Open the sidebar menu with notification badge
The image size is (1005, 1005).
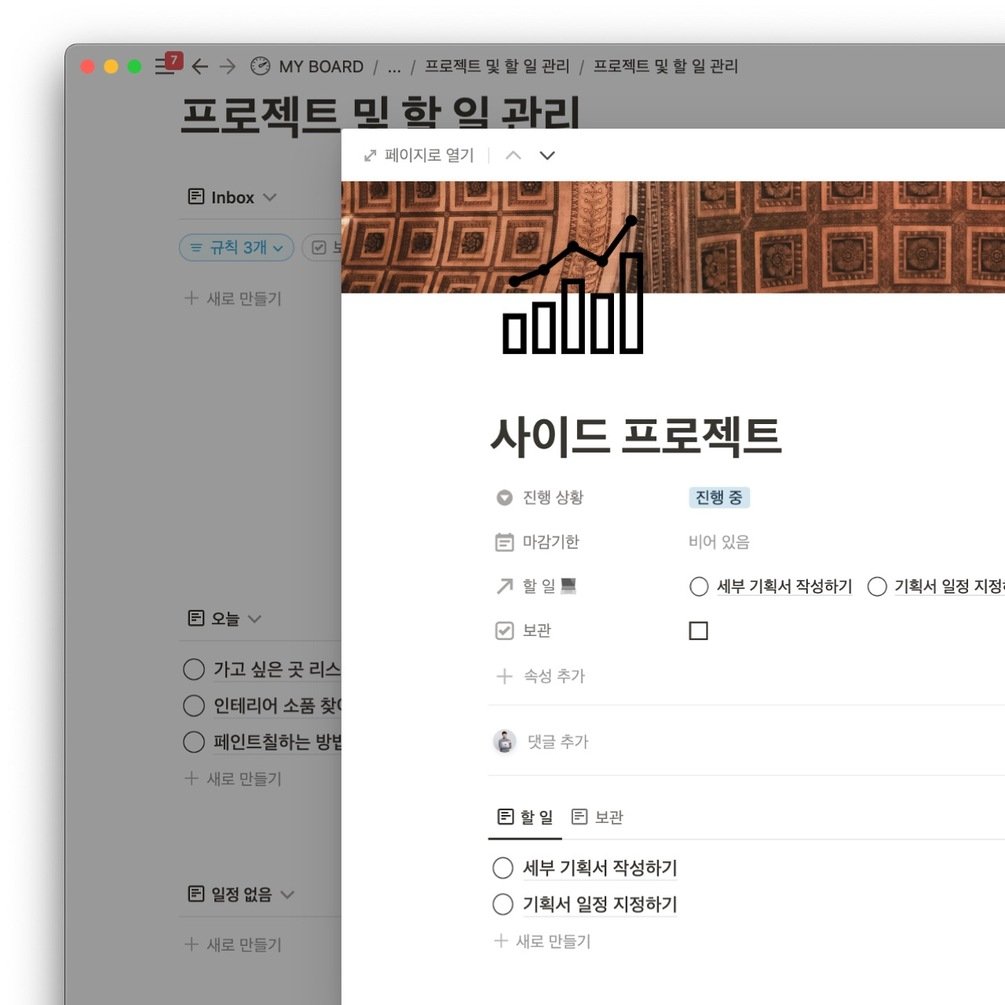pos(168,65)
